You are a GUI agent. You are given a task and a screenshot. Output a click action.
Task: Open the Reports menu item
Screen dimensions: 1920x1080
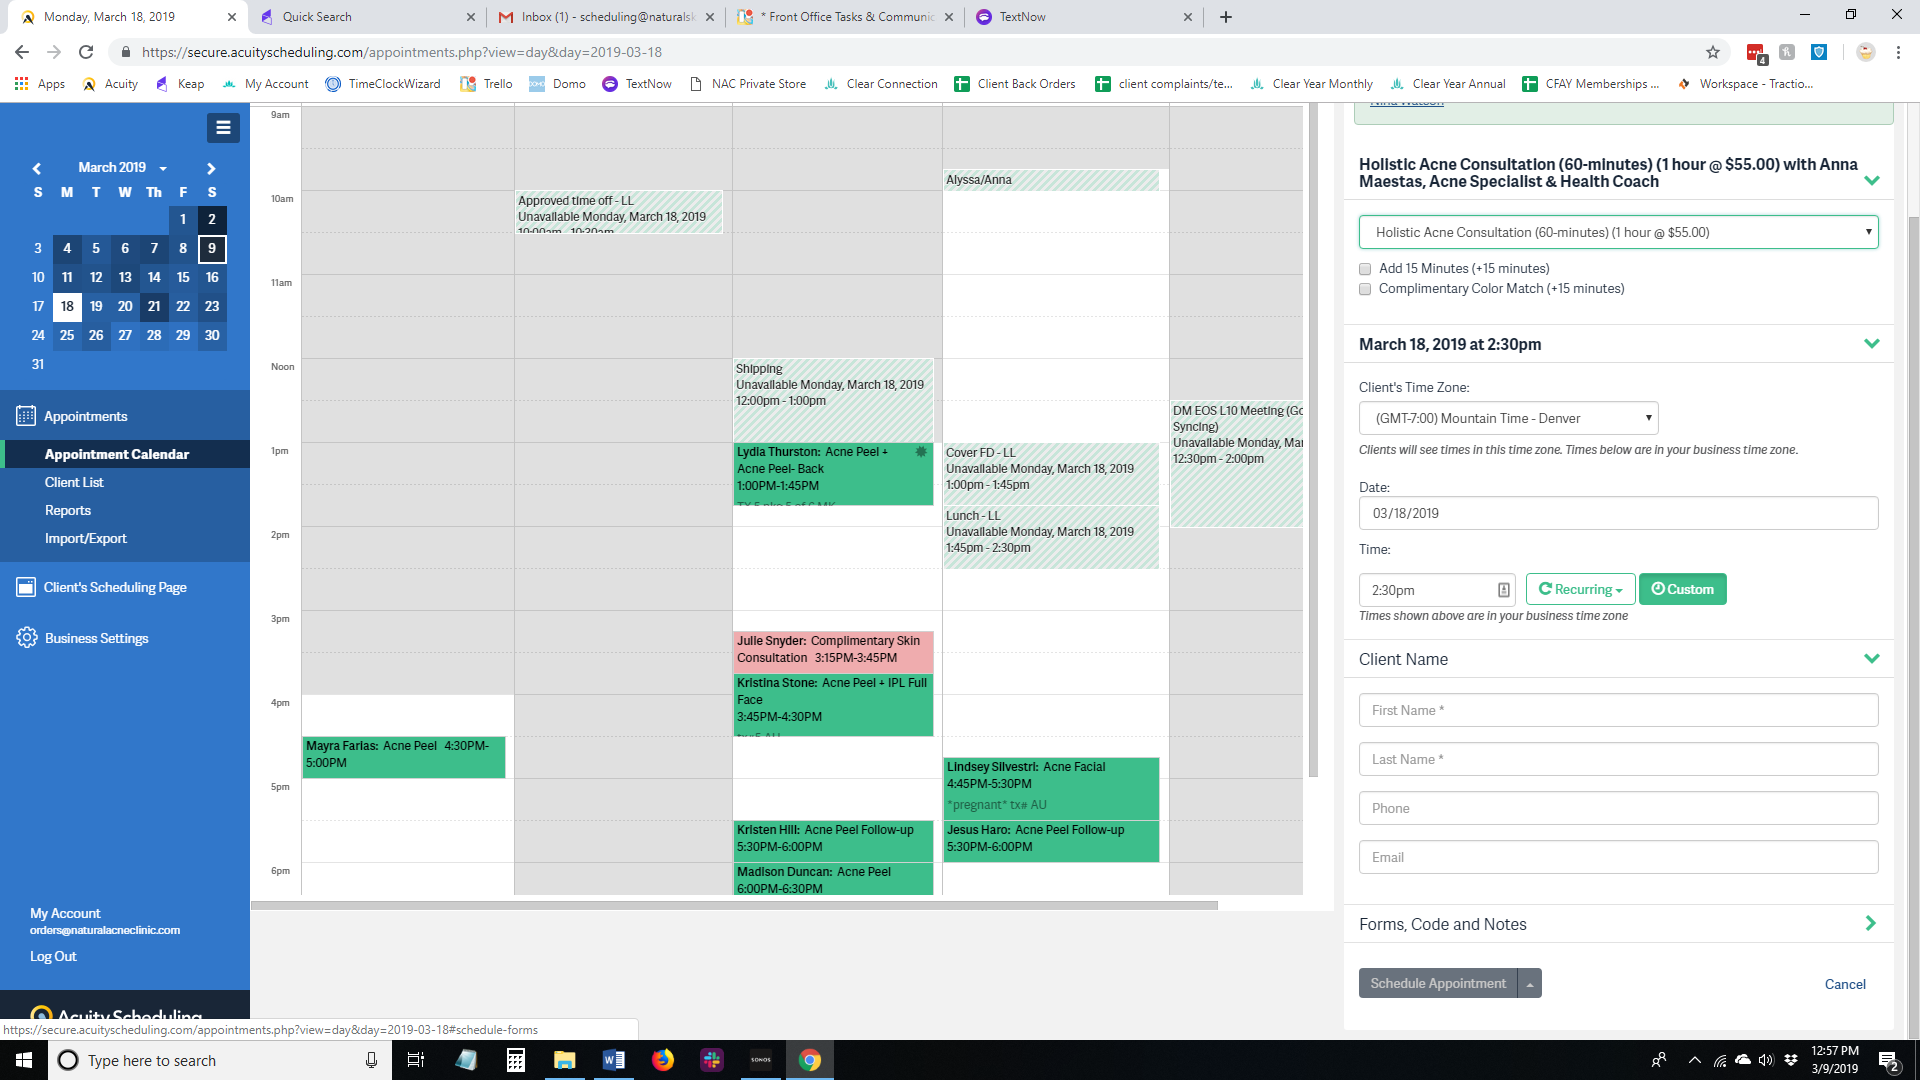tap(68, 510)
